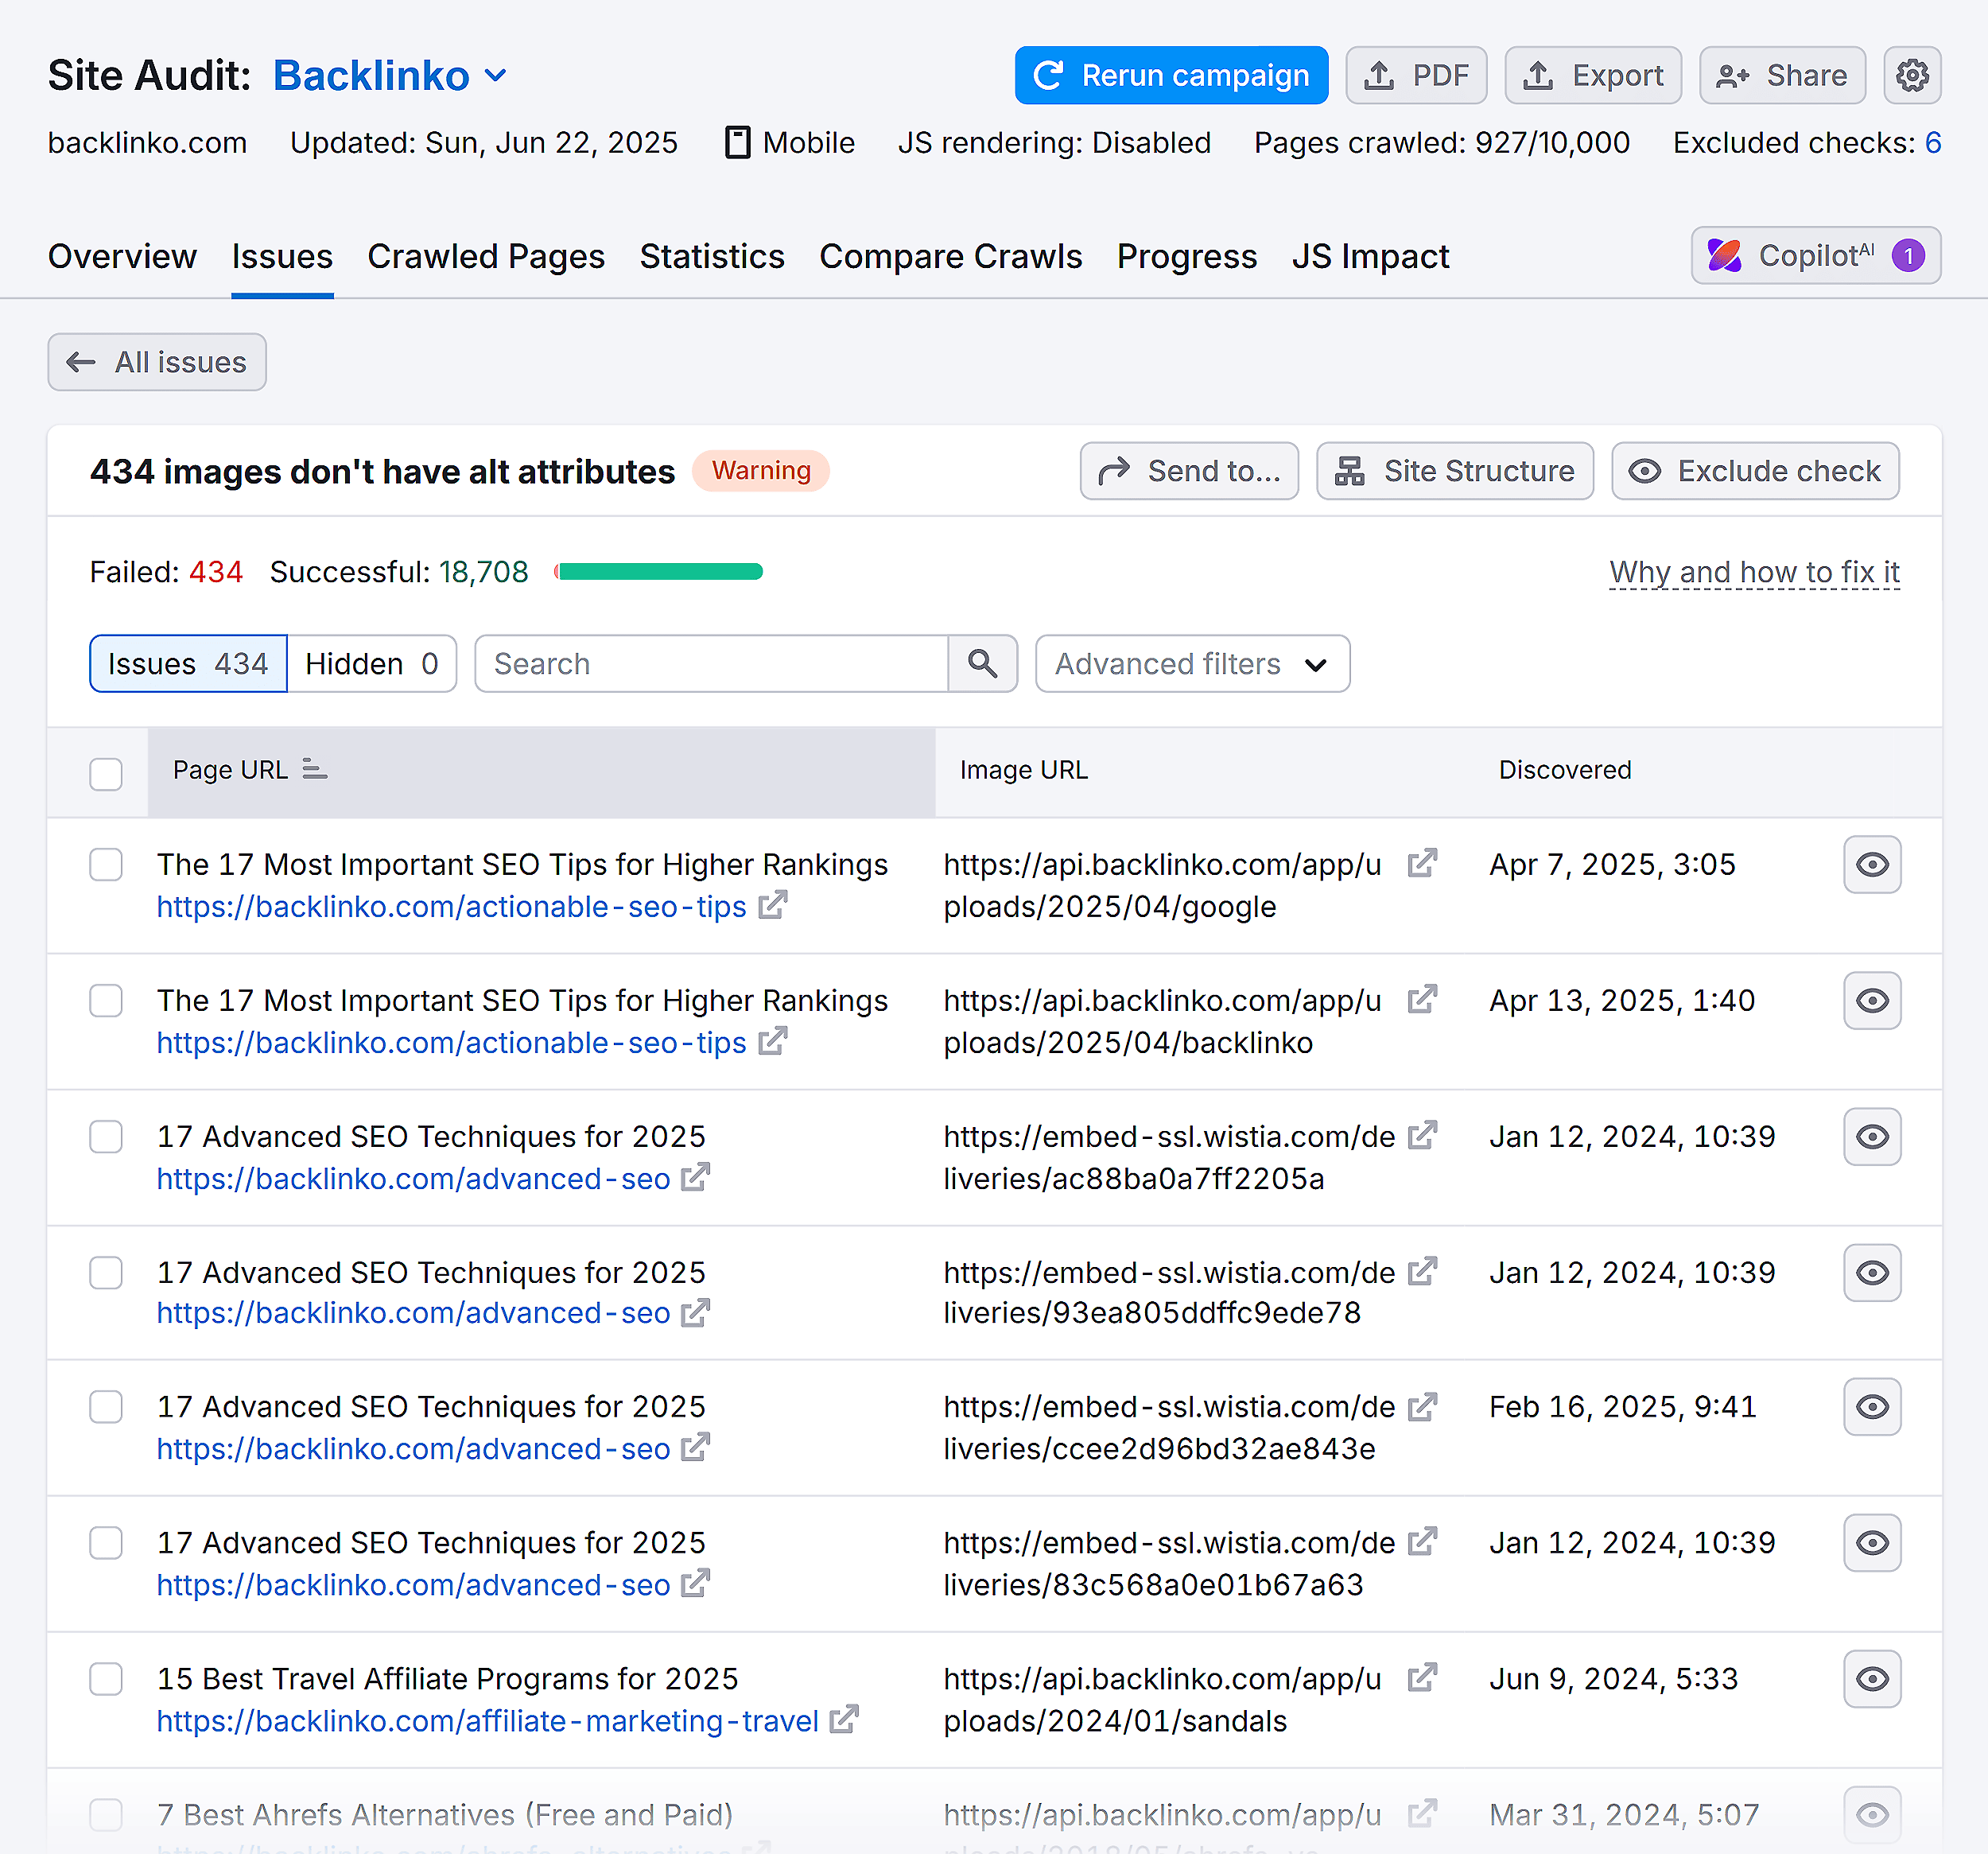Screen dimensions: 1988x1854
Task: Open external icon by advanced-seo in Feb 16 row
Action: 696,1448
